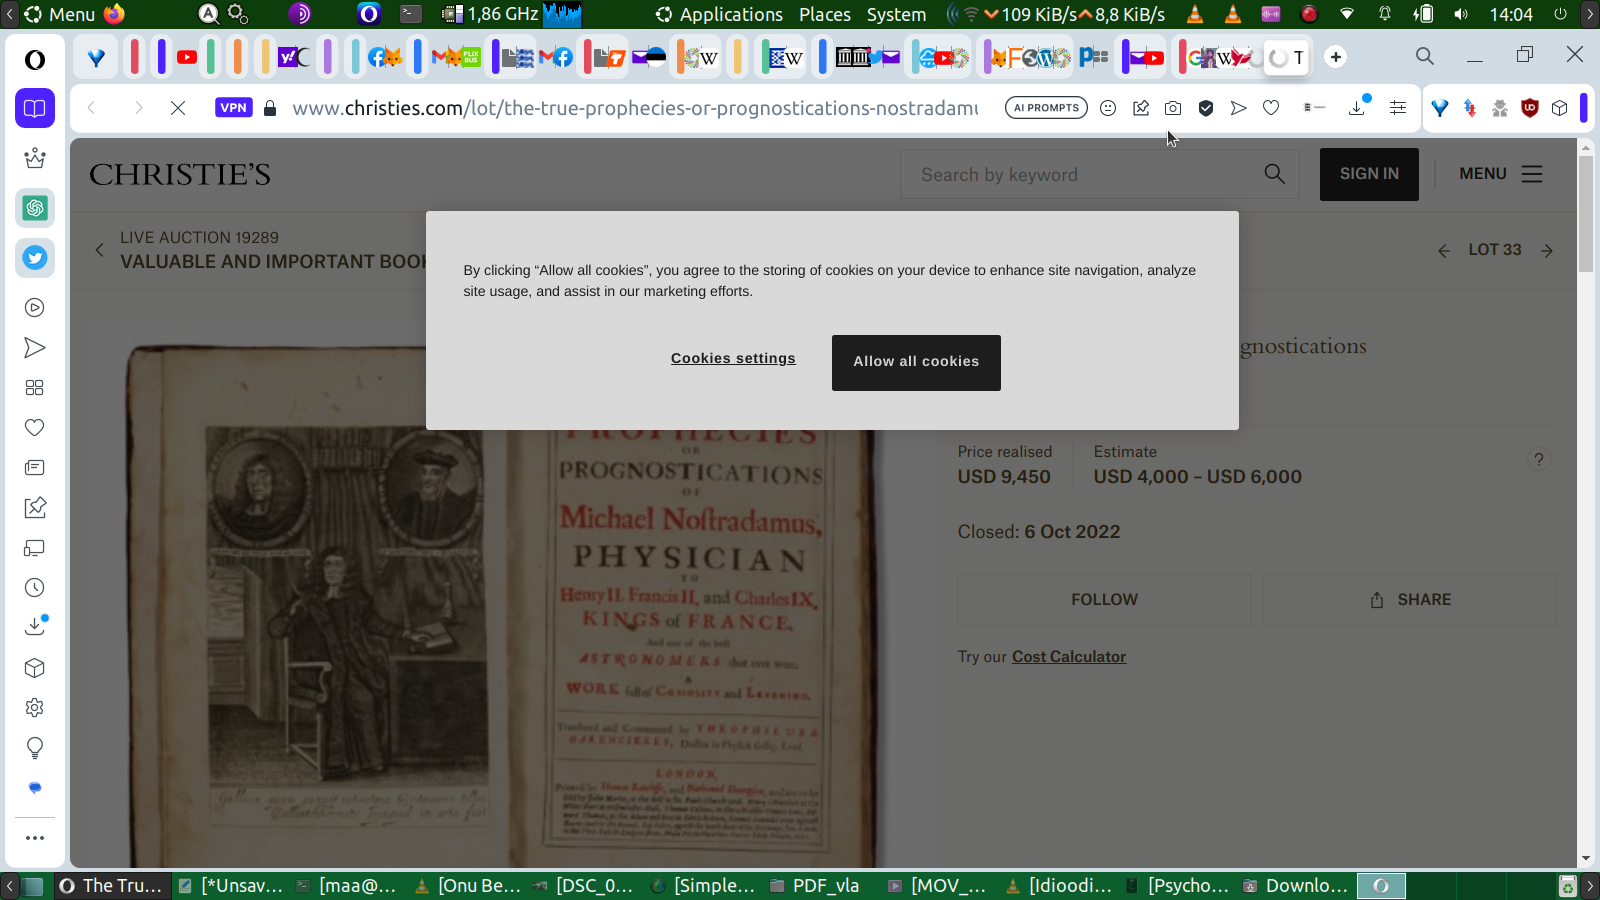Take a snapshot with the camera icon
1600x900 pixels.
(x=1173, y=108)
